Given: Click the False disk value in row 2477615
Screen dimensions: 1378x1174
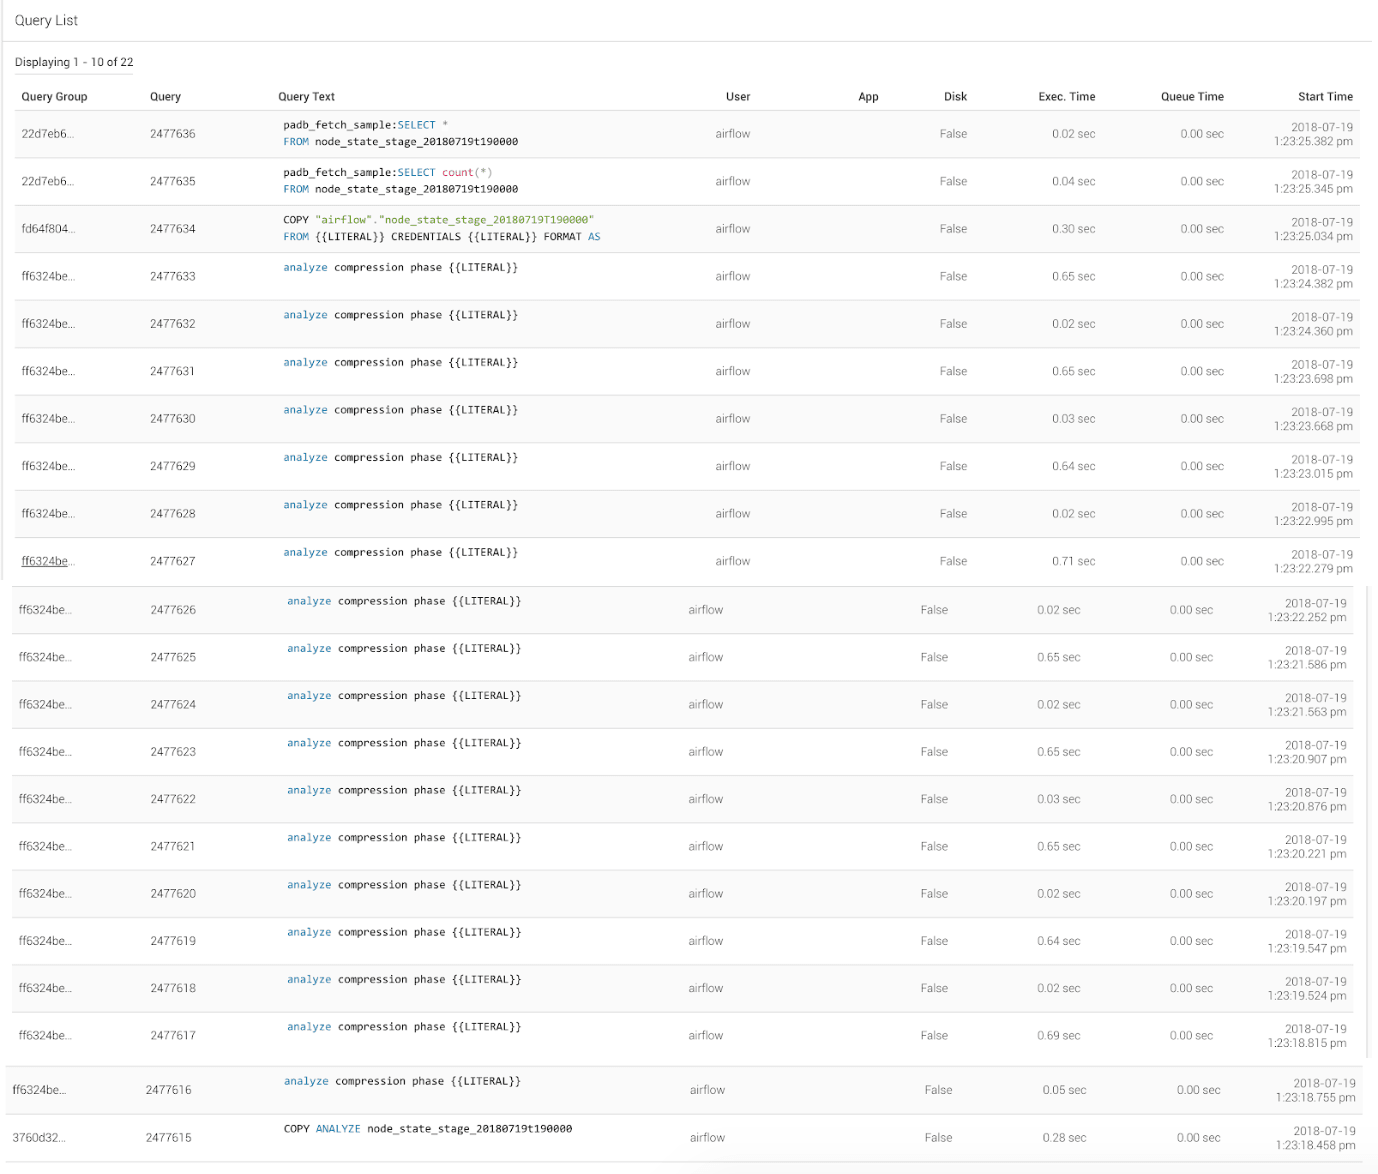Looking at the screenshot, I should 938,1138.
